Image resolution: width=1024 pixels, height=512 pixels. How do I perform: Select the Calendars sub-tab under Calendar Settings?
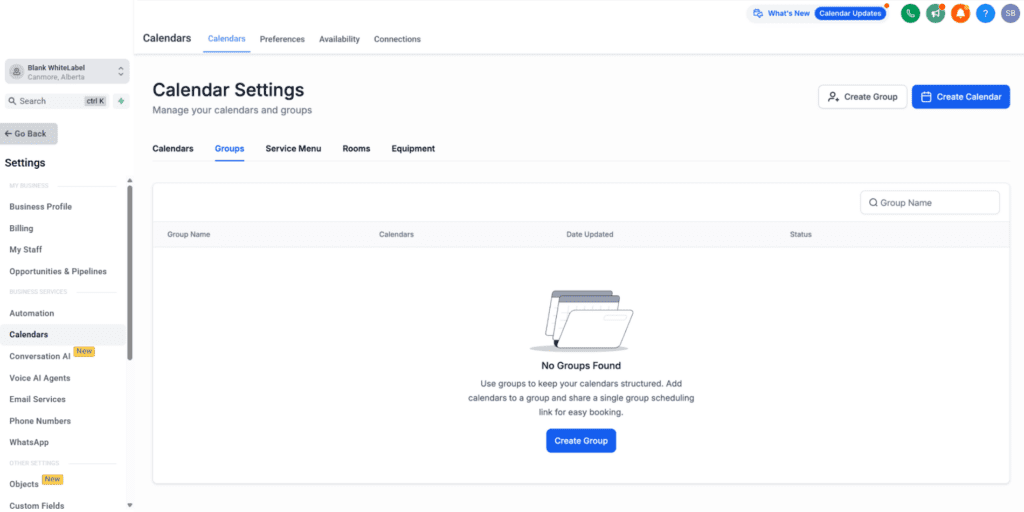coord(173,149)
